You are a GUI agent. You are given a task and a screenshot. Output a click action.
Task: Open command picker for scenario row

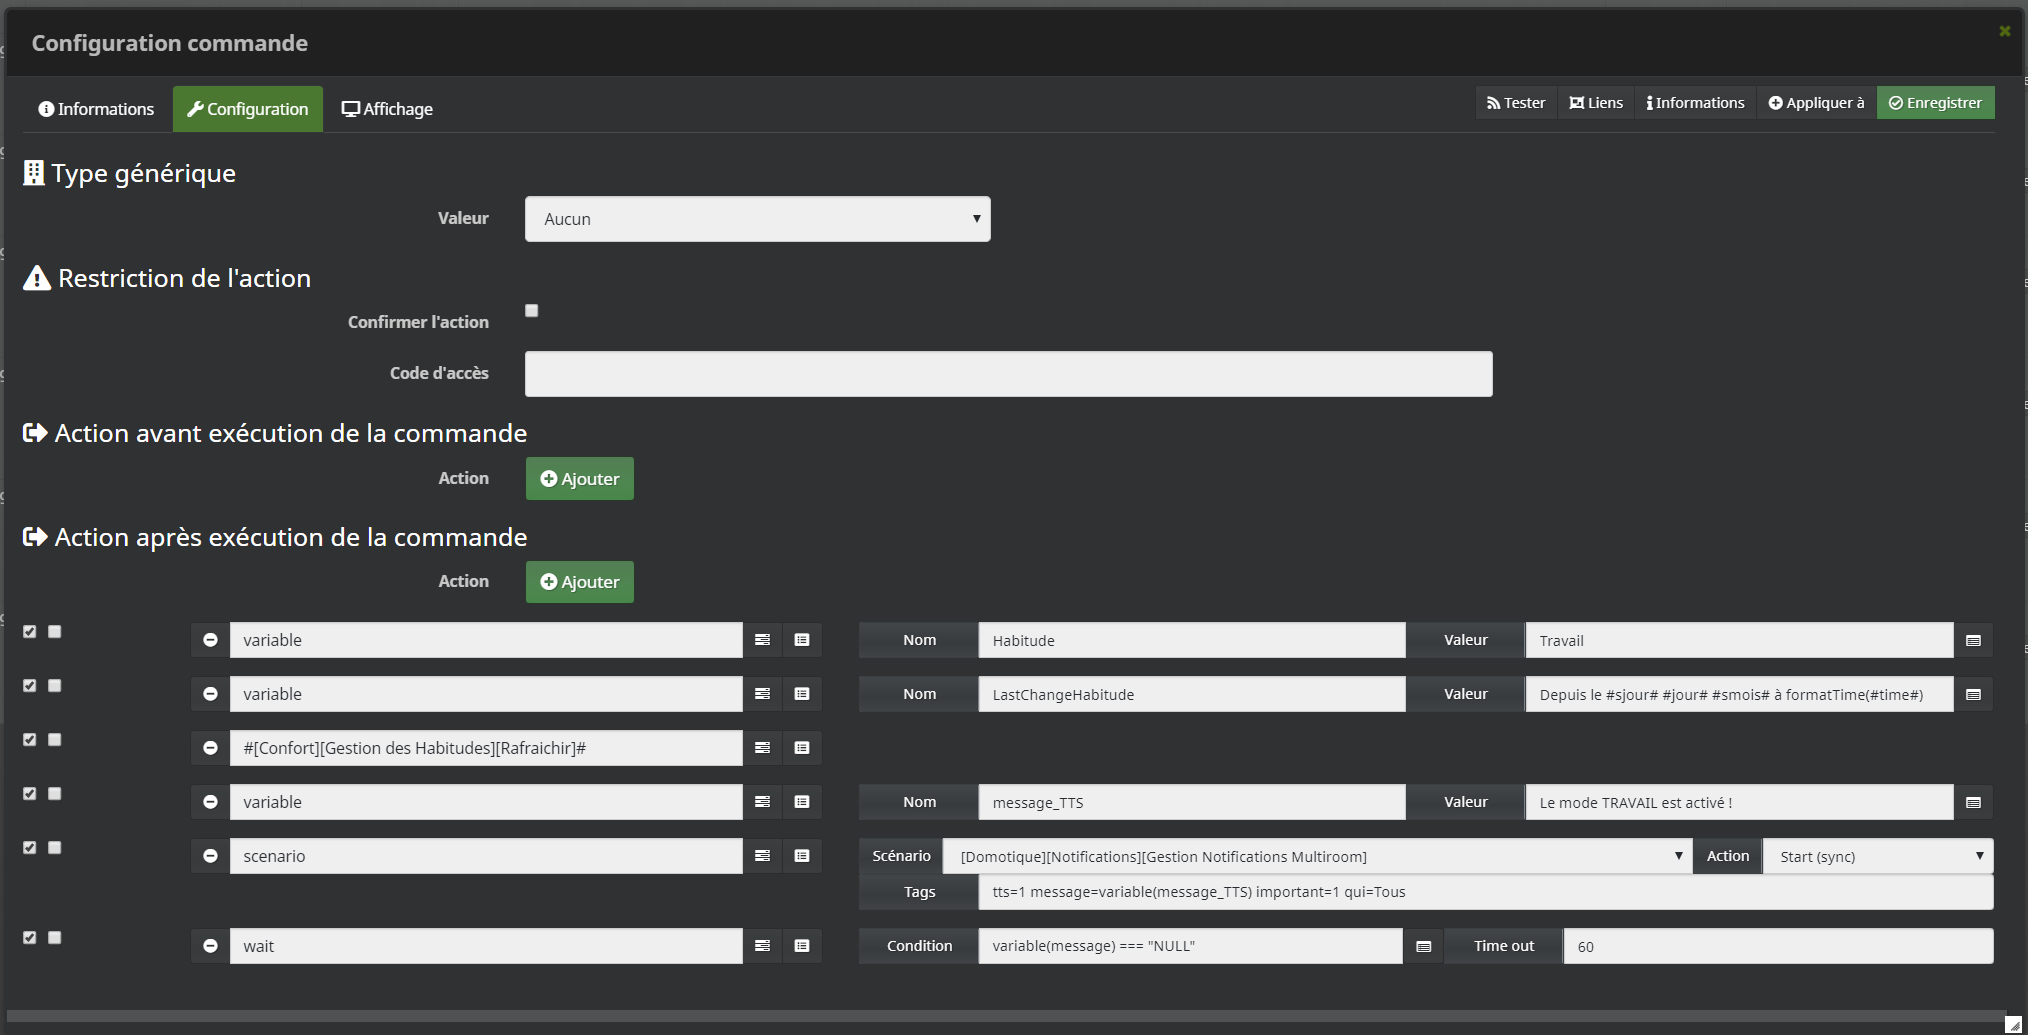click(802, 856)
